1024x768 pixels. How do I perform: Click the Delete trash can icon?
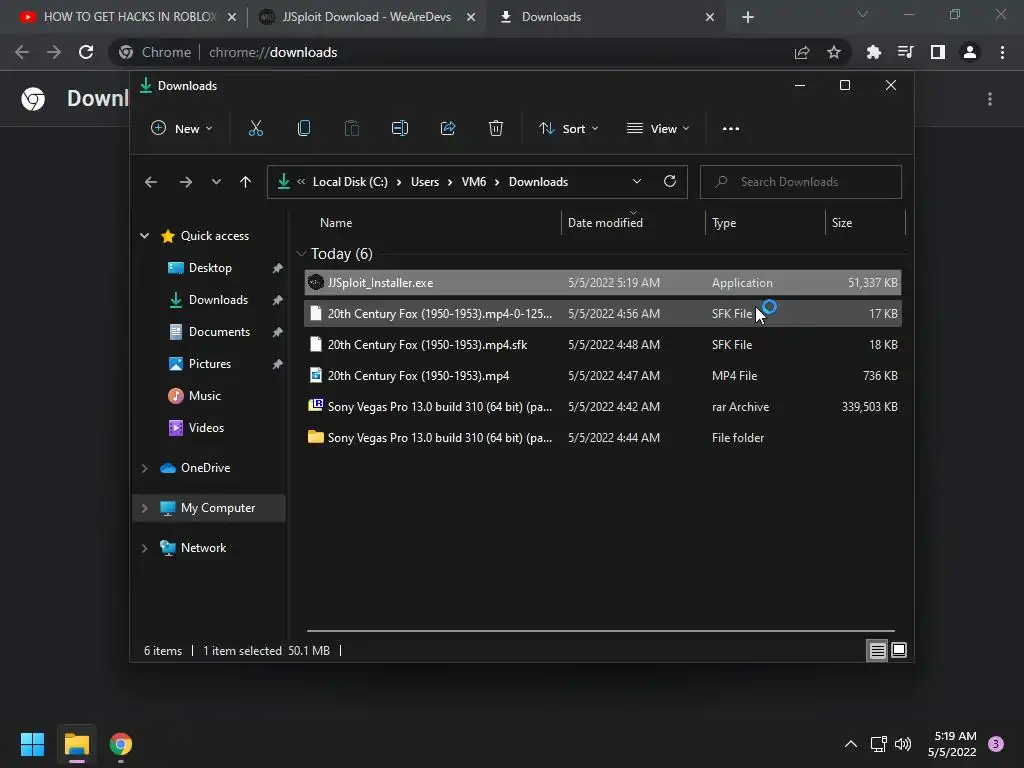point(496,129)
